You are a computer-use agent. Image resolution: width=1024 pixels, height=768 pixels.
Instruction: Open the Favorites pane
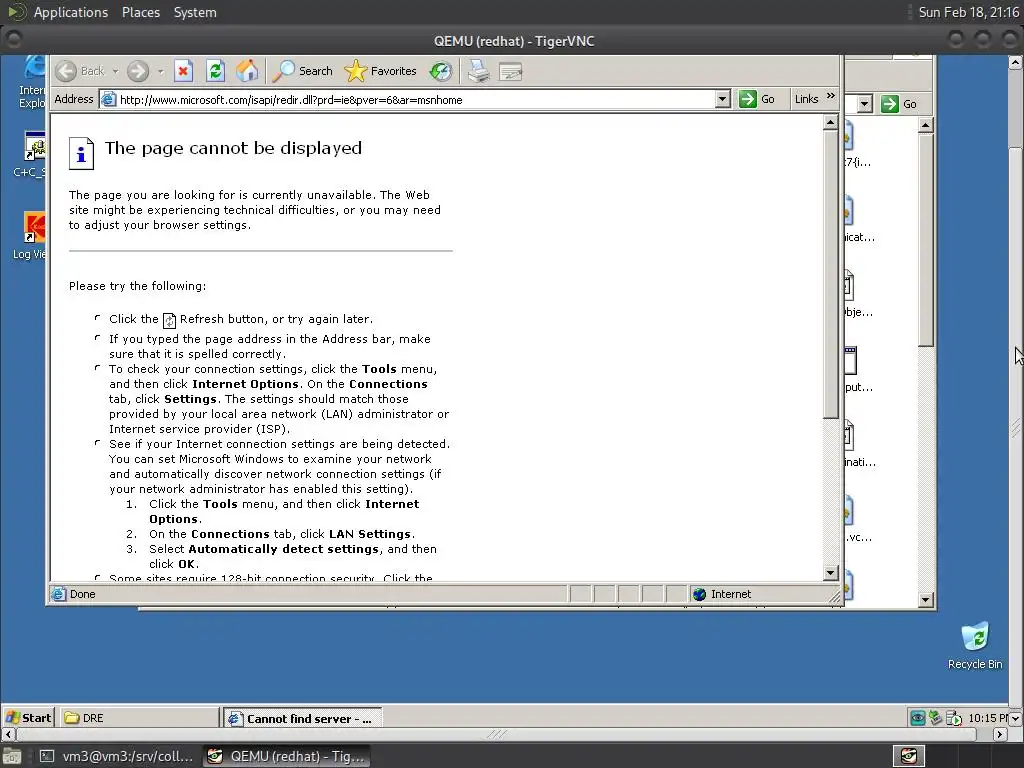point(380,71)
